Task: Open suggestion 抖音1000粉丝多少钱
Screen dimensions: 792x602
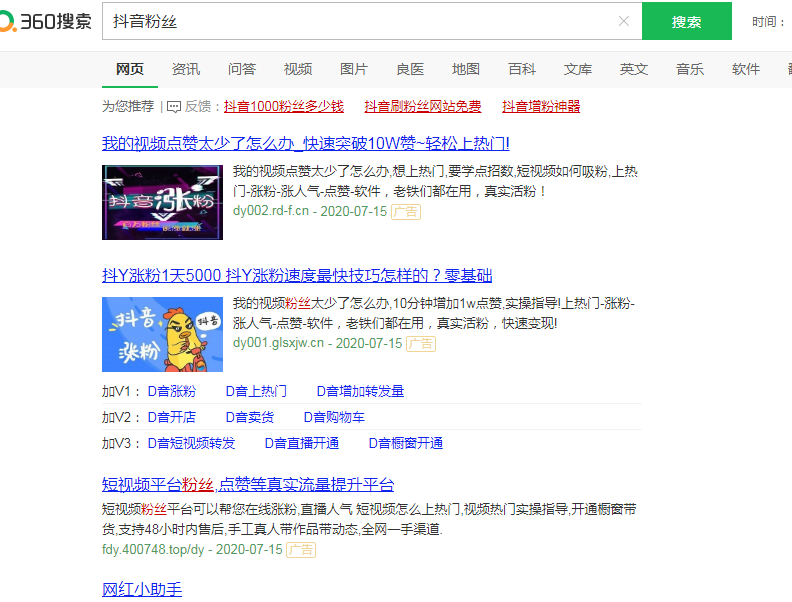Action: click(x=284, y=107)
